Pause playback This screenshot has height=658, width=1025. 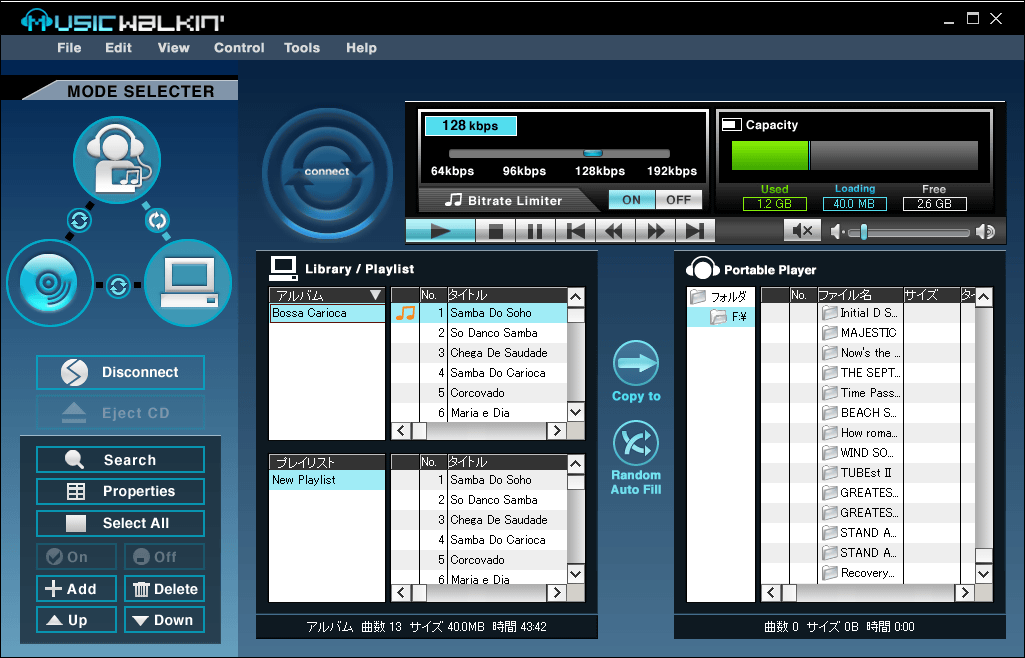coord(535,231)
